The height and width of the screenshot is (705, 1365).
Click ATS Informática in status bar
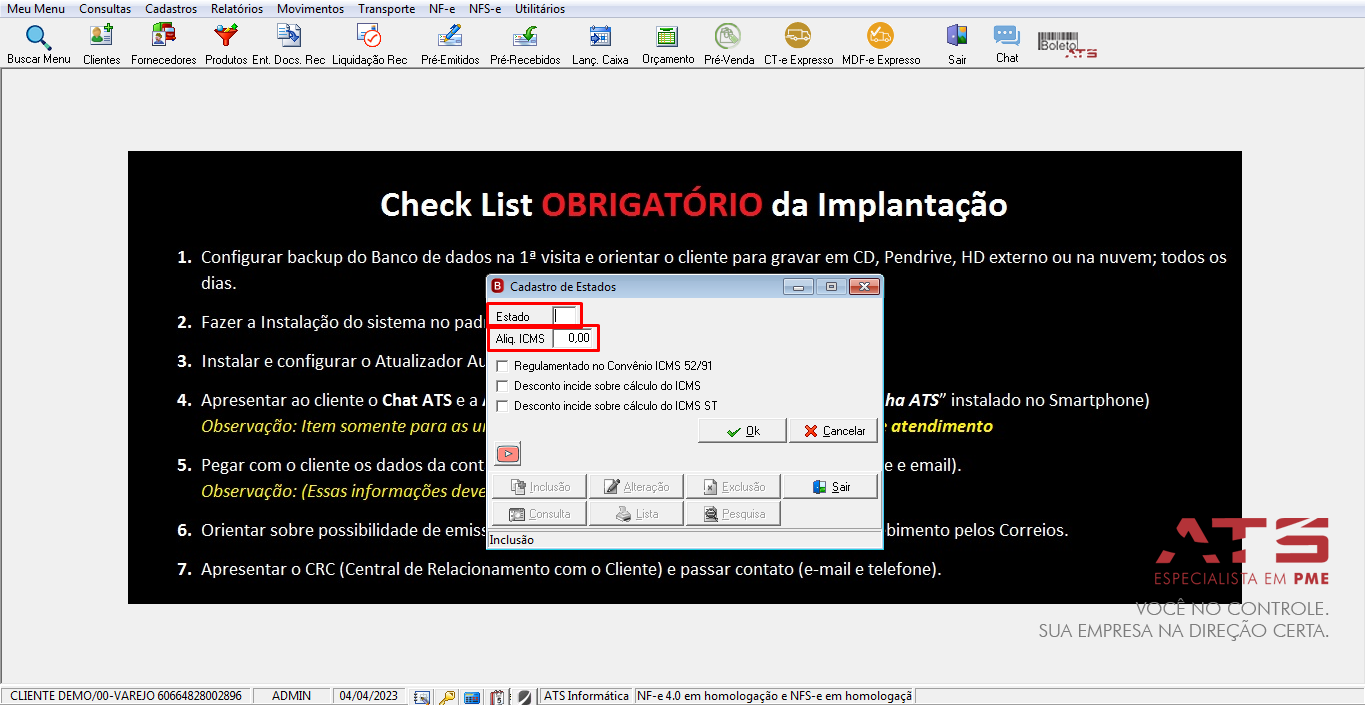point(586,696)
